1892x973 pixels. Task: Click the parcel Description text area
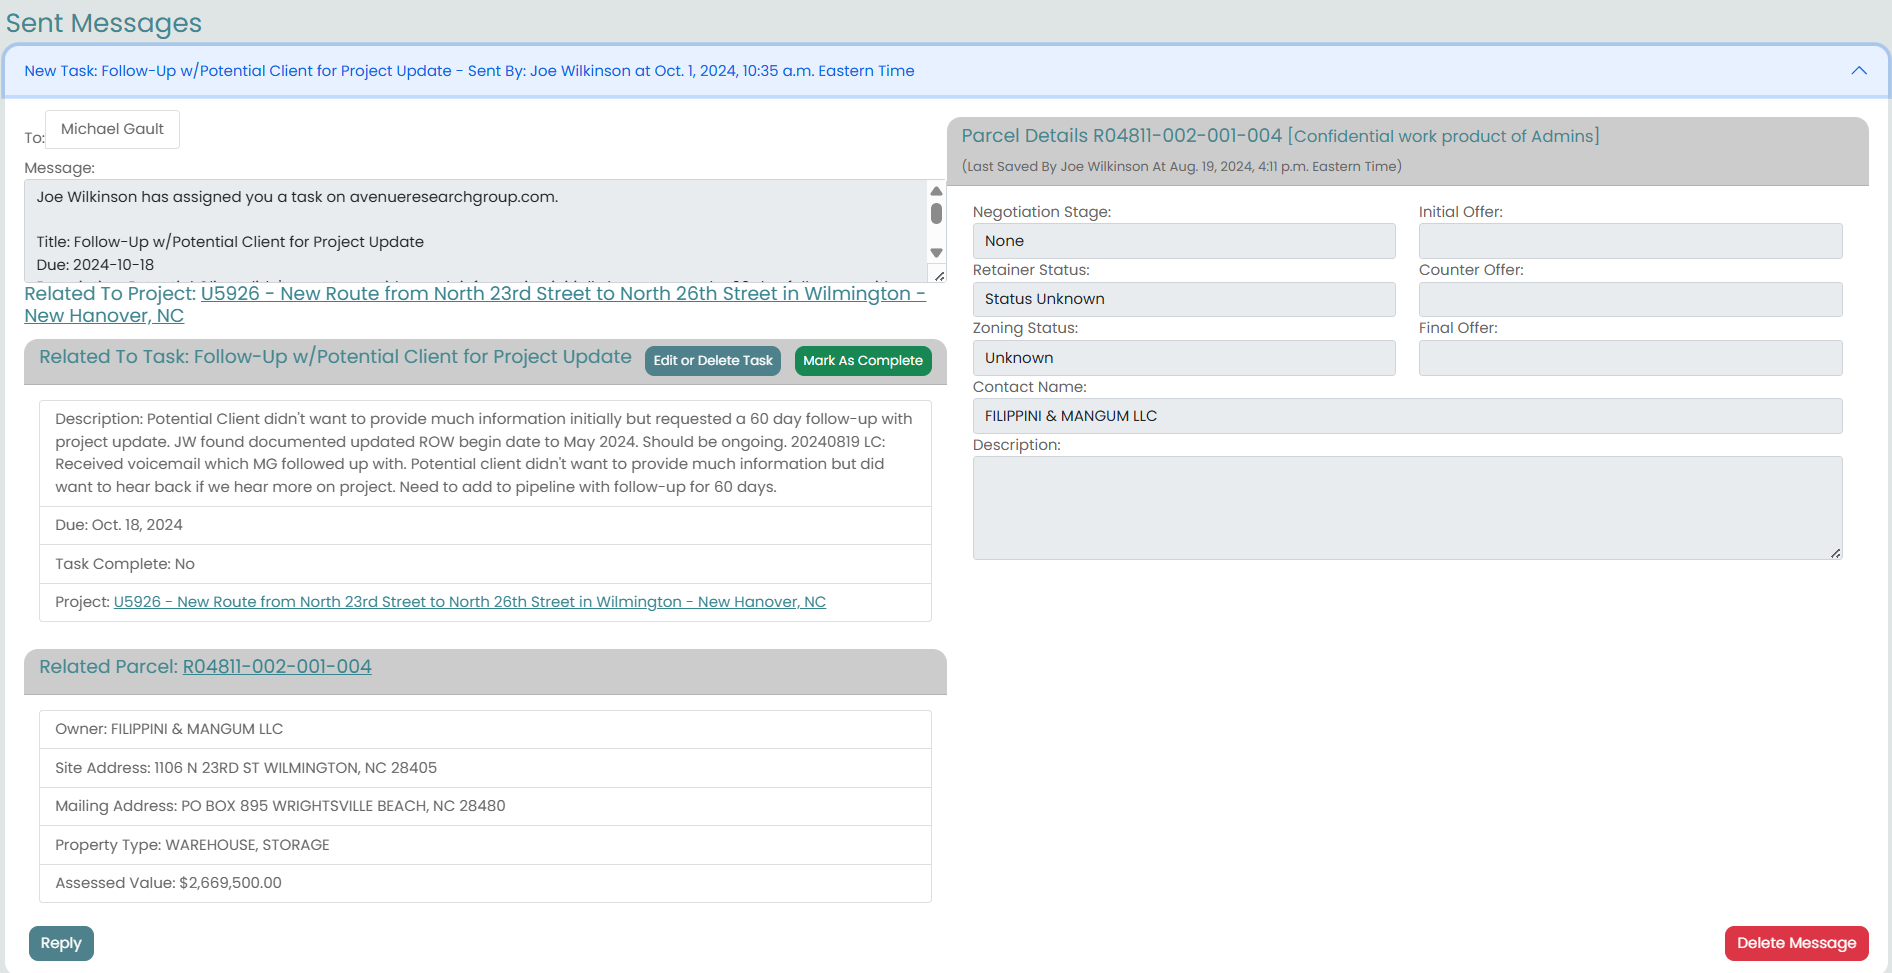(1407, 508)
